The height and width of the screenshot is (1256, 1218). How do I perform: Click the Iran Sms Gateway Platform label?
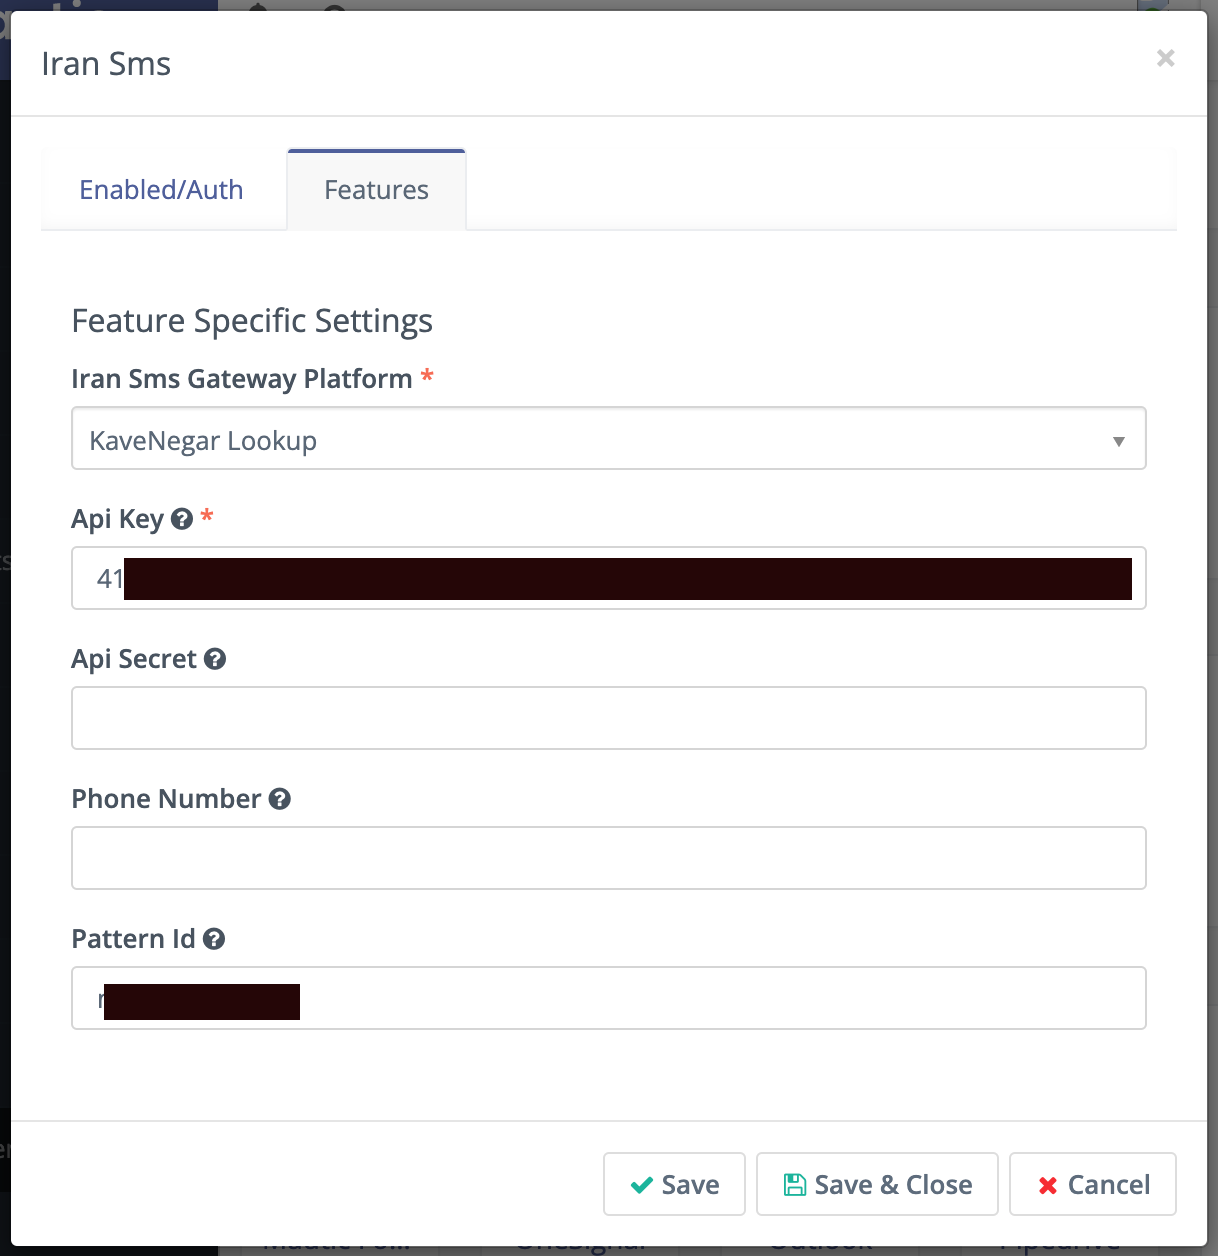coord(241,379)
